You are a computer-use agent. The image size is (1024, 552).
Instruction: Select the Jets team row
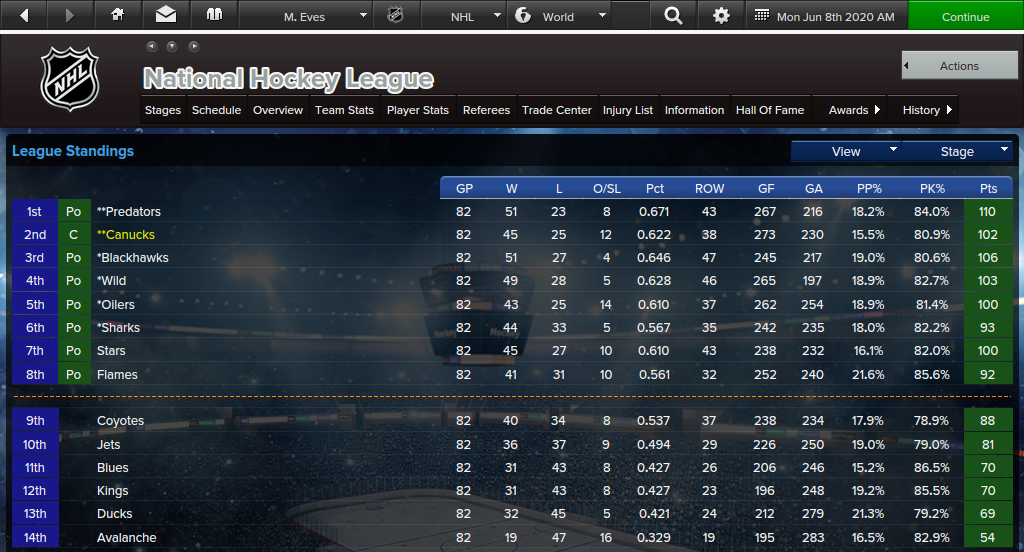512,444
